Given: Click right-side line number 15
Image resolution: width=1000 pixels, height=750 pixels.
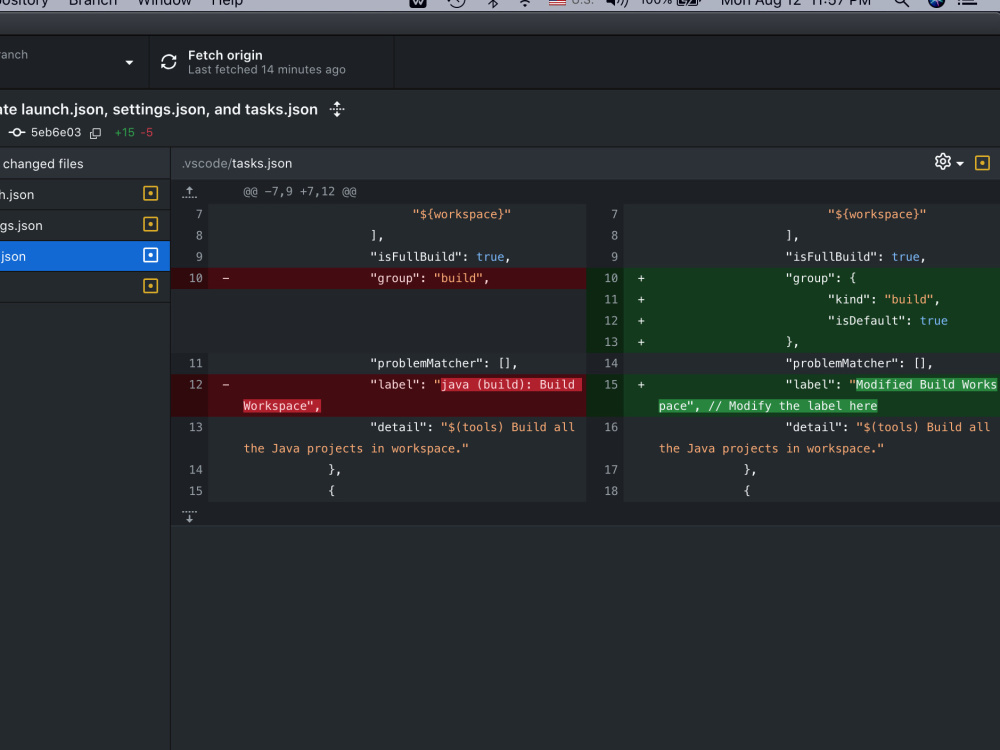Looking at the screenshot, I should 611,385.
